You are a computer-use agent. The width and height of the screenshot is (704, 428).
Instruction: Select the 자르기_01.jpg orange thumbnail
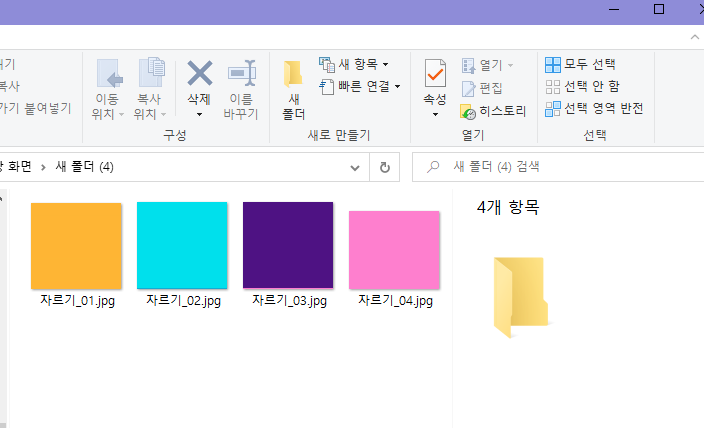[x=76, y=246]
